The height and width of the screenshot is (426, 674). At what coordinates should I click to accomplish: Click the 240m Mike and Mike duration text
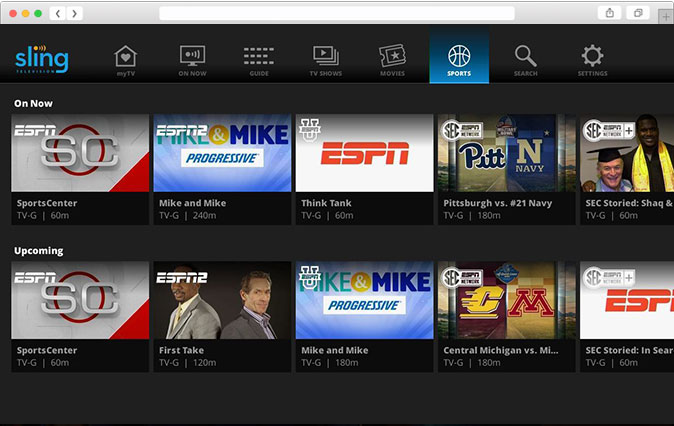[204, 215]
